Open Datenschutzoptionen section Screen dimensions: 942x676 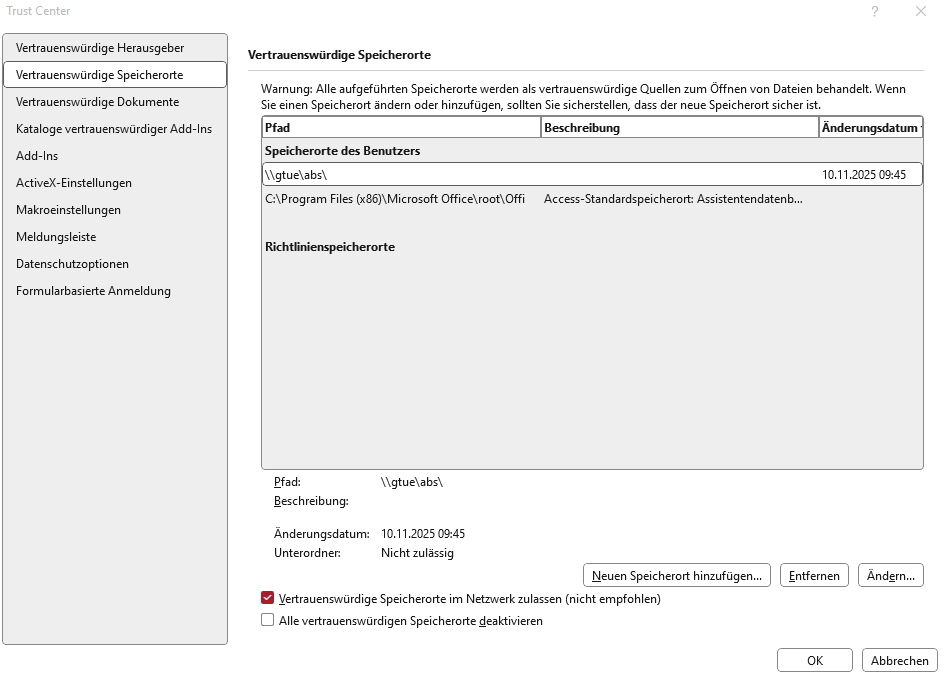(x=72, y=264)
